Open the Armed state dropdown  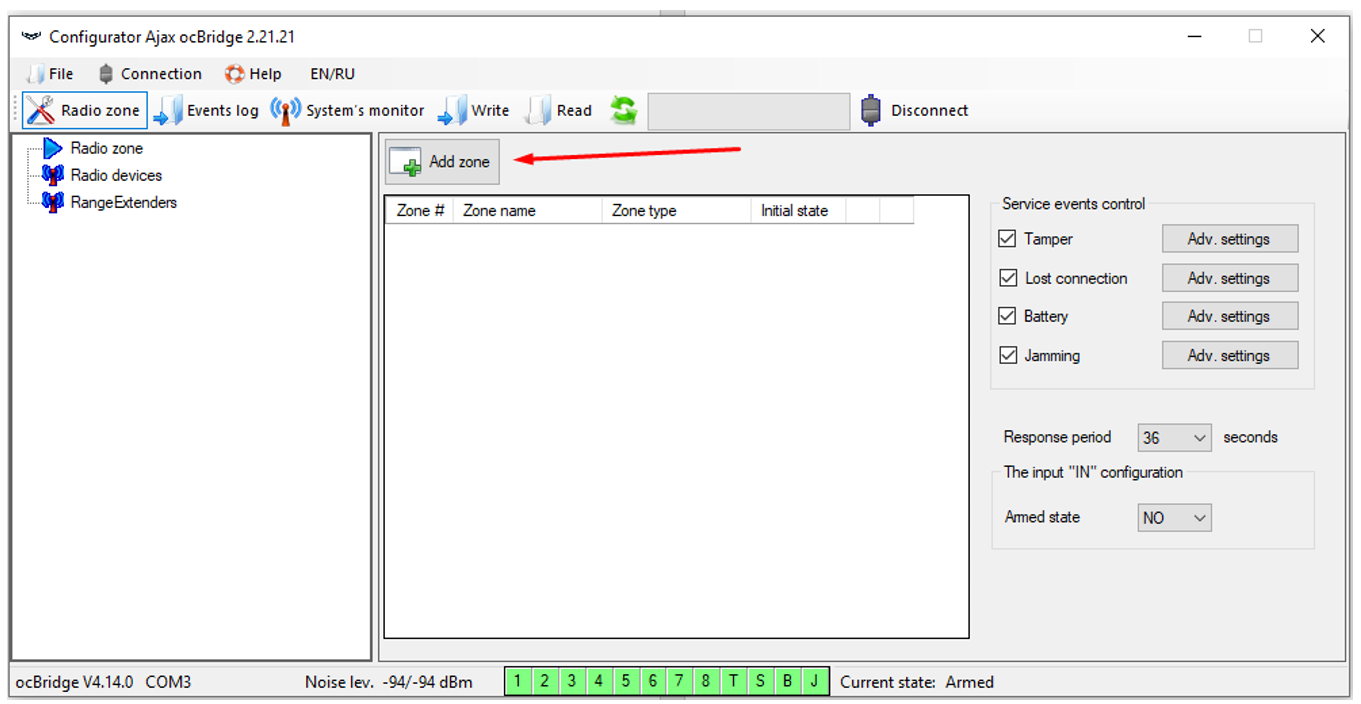coord(1174,517)
